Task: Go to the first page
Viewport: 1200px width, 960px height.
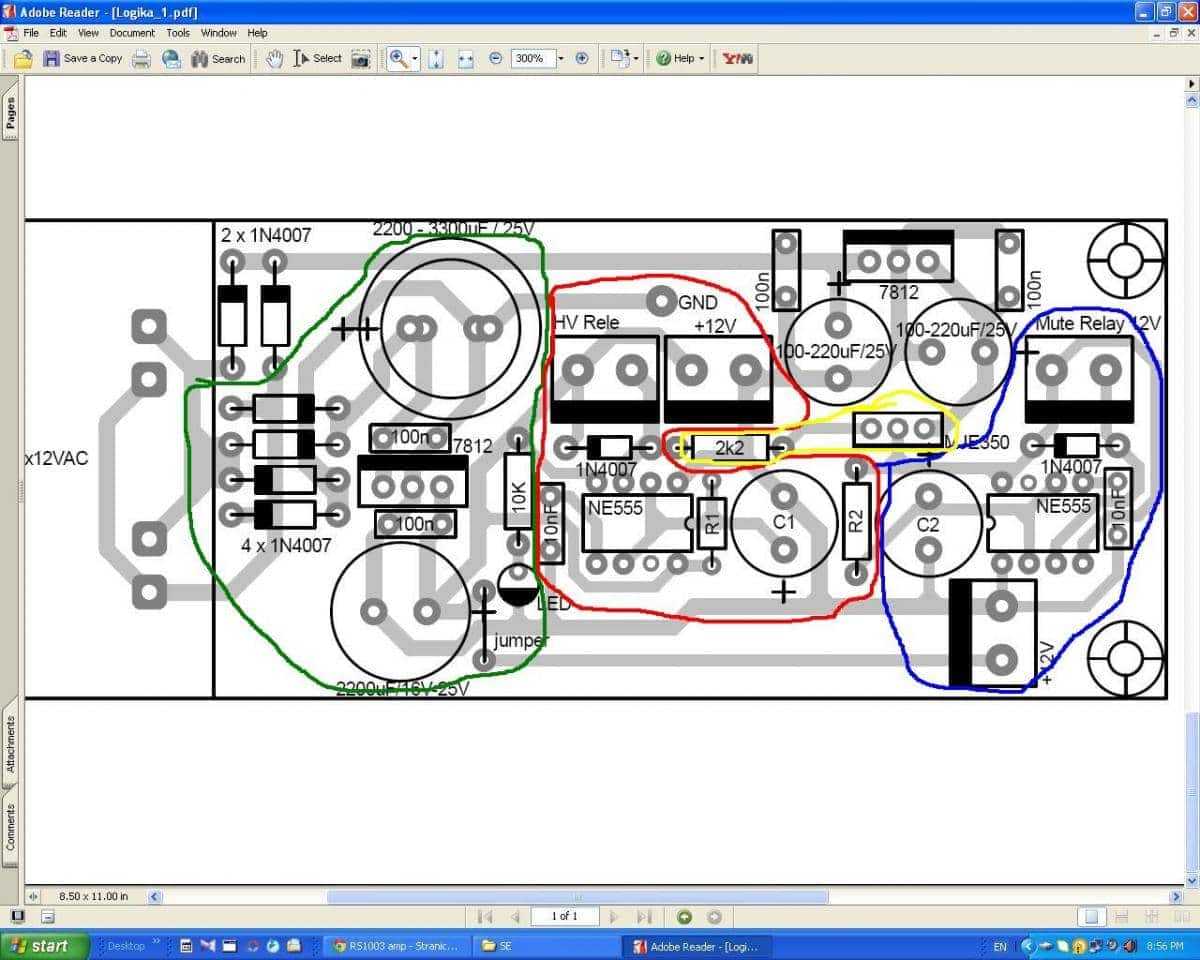Action: pyautogui.click(x=485, y=916)
